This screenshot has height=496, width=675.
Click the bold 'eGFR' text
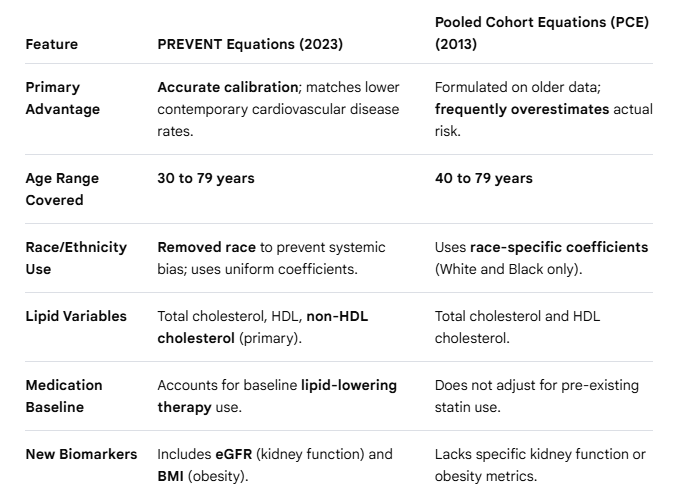click(234, 454)
